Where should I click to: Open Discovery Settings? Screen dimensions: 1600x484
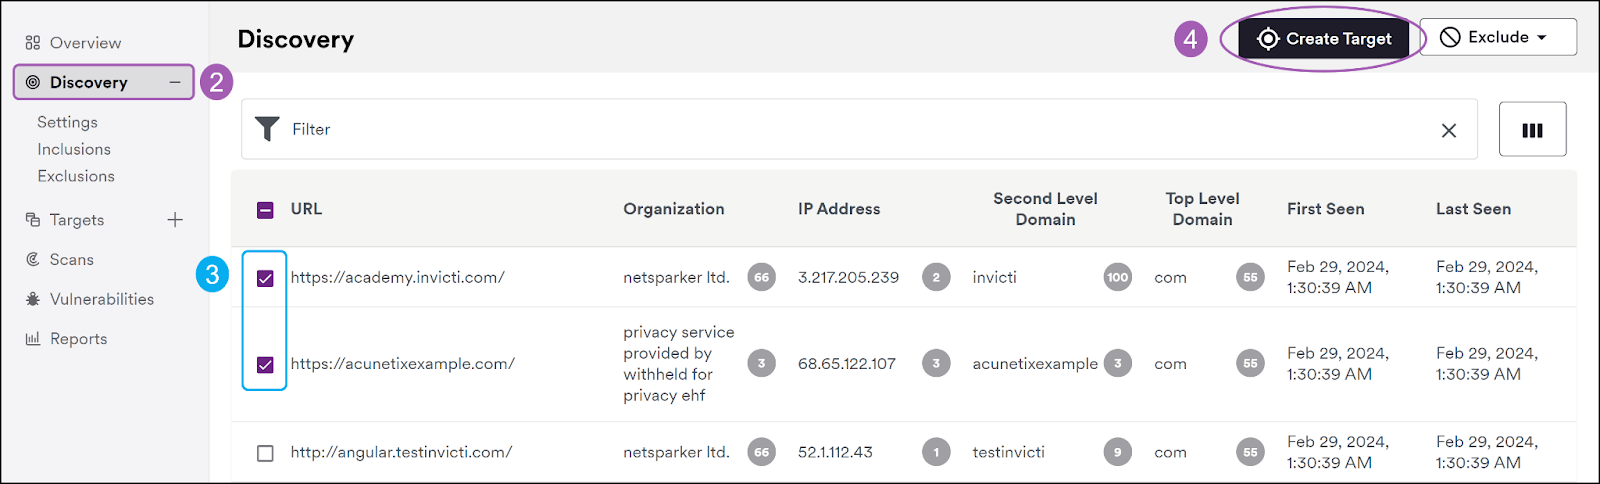(67, 122)
